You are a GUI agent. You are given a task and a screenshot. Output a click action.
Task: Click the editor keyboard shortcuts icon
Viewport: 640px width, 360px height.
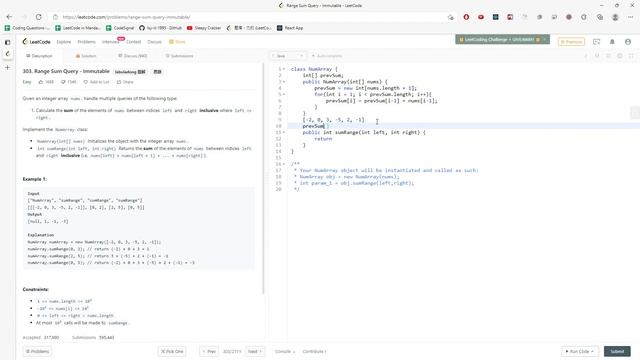tap(608, 56)
